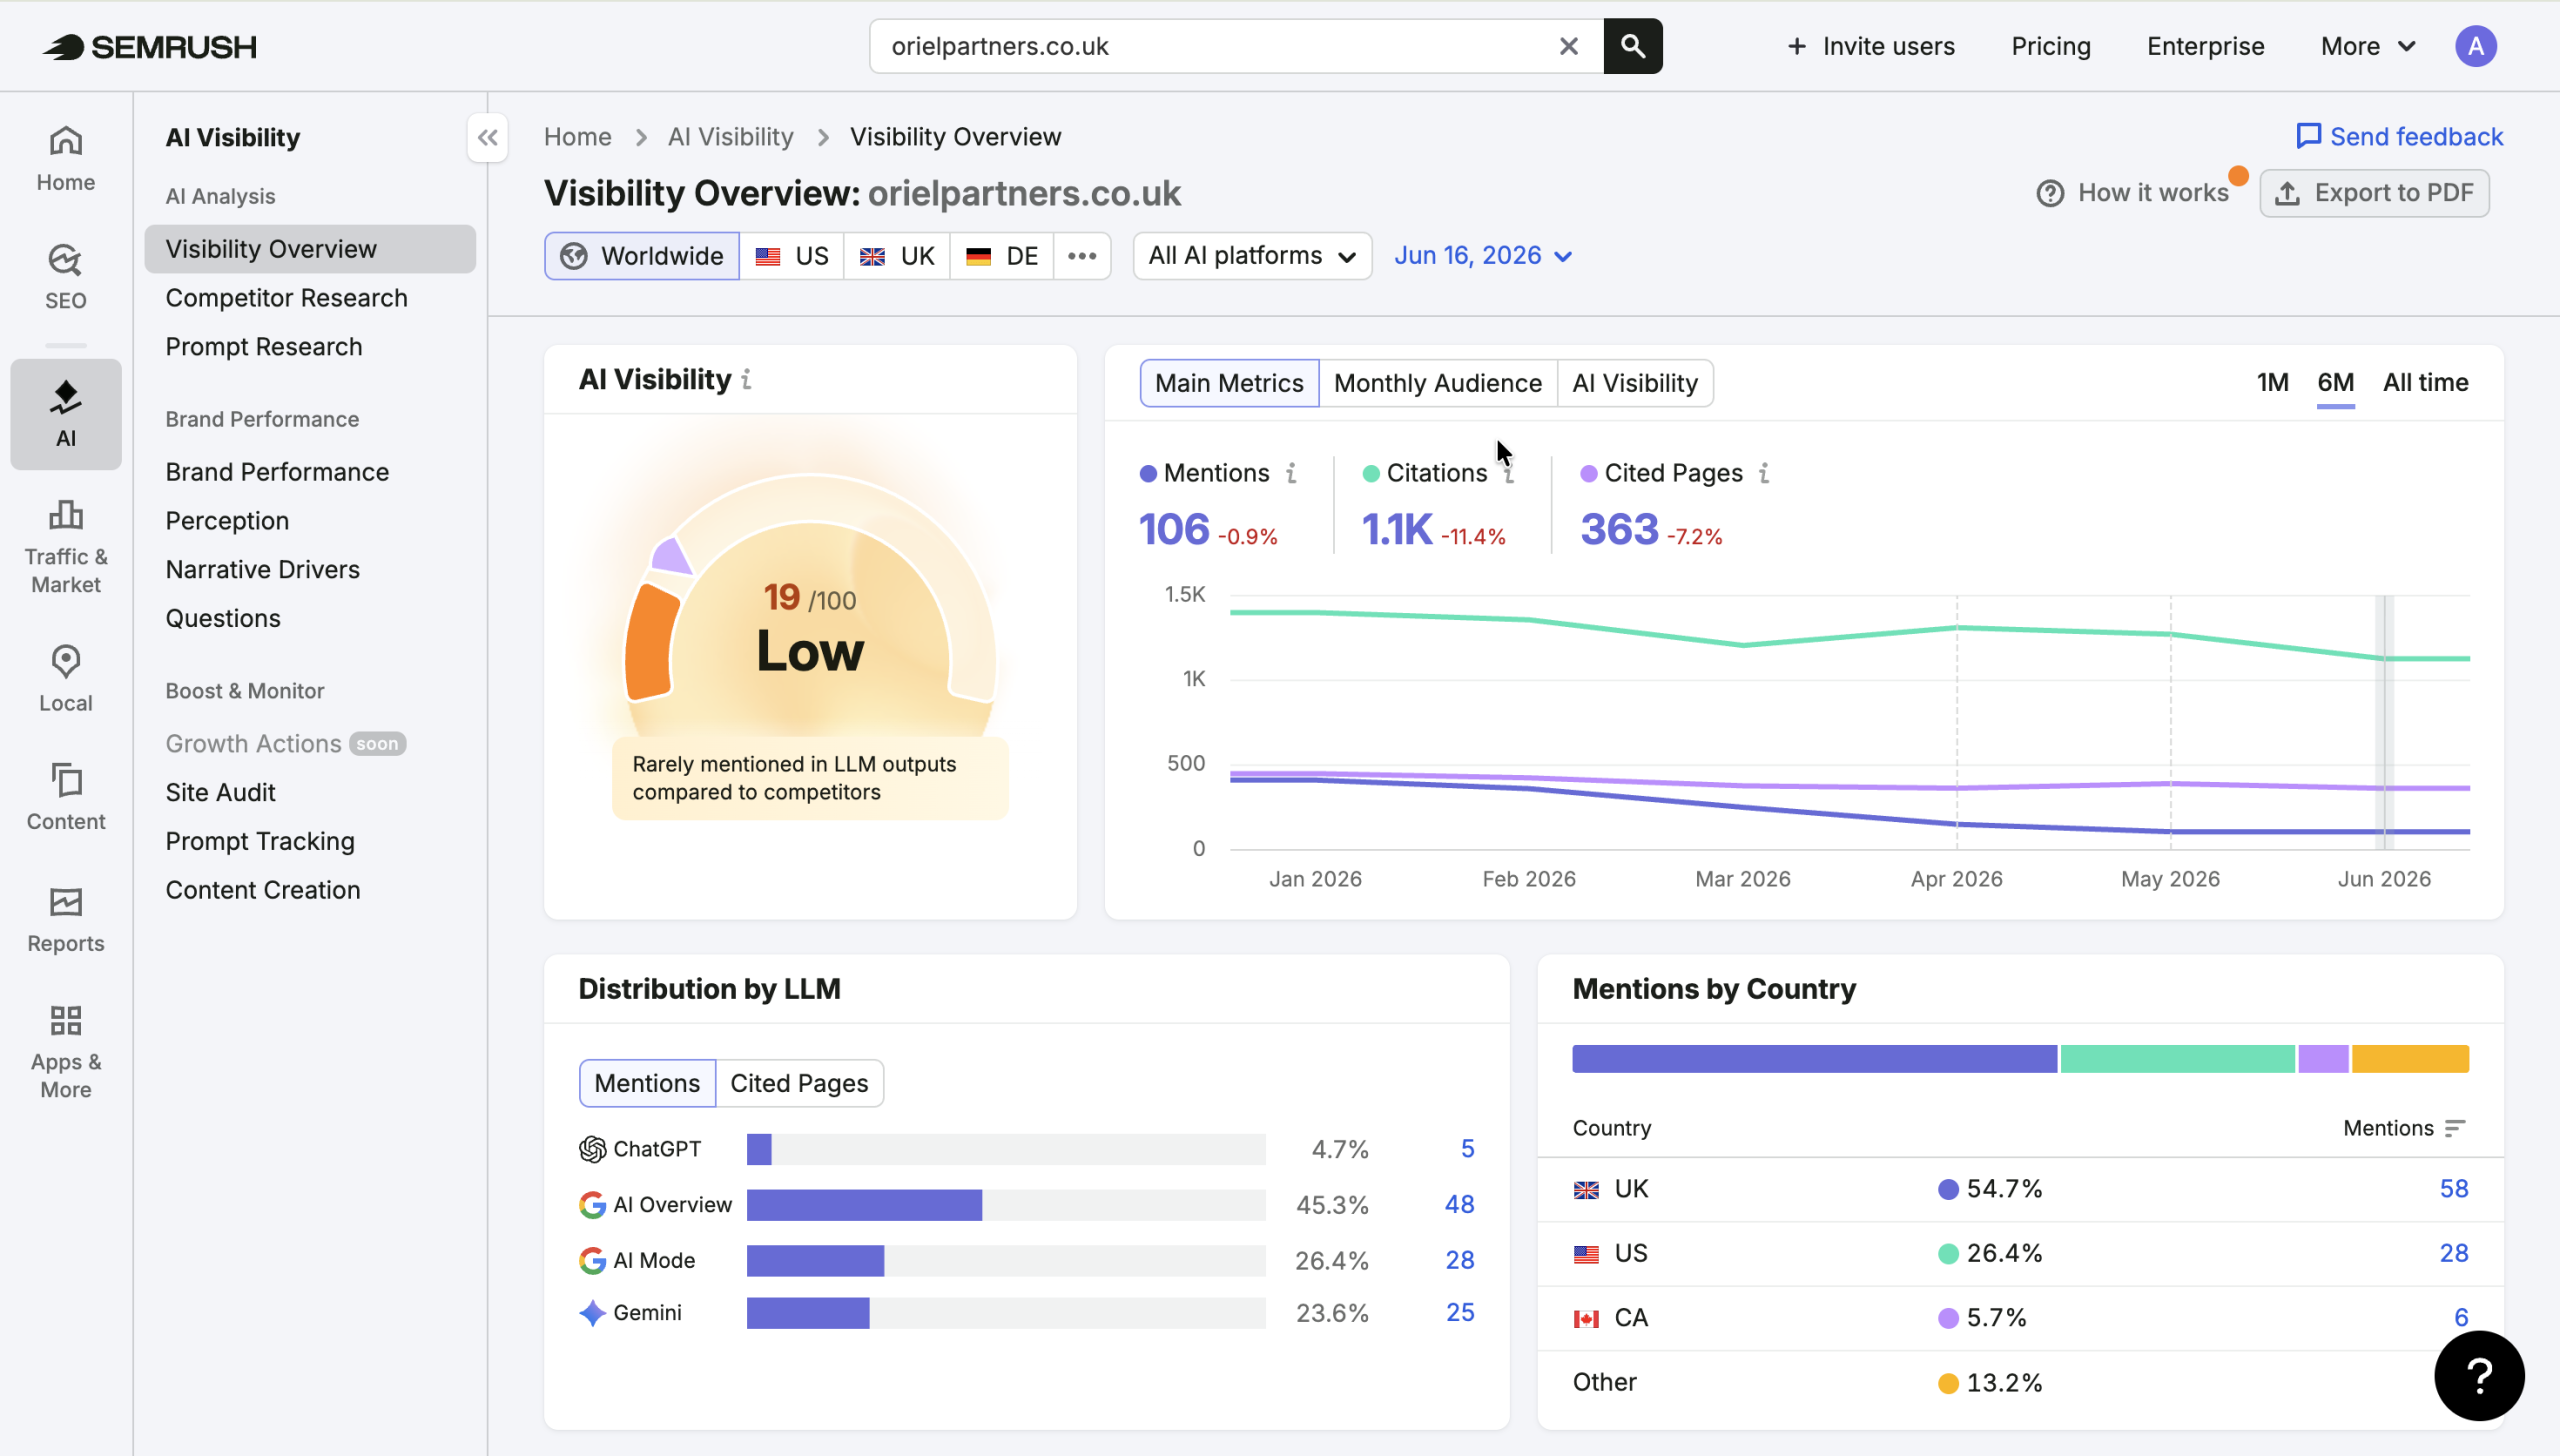Open the AI section in the left rail
Viewport: 2560px width, 1456px height.
point(66,413)
